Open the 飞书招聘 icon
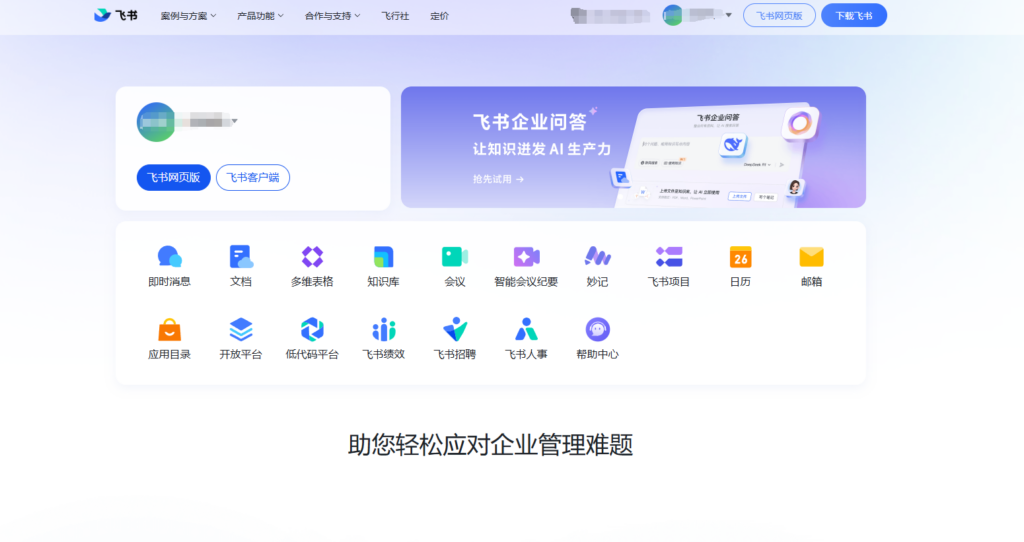This screenshot has height=542, width=1024. point(455,330)
